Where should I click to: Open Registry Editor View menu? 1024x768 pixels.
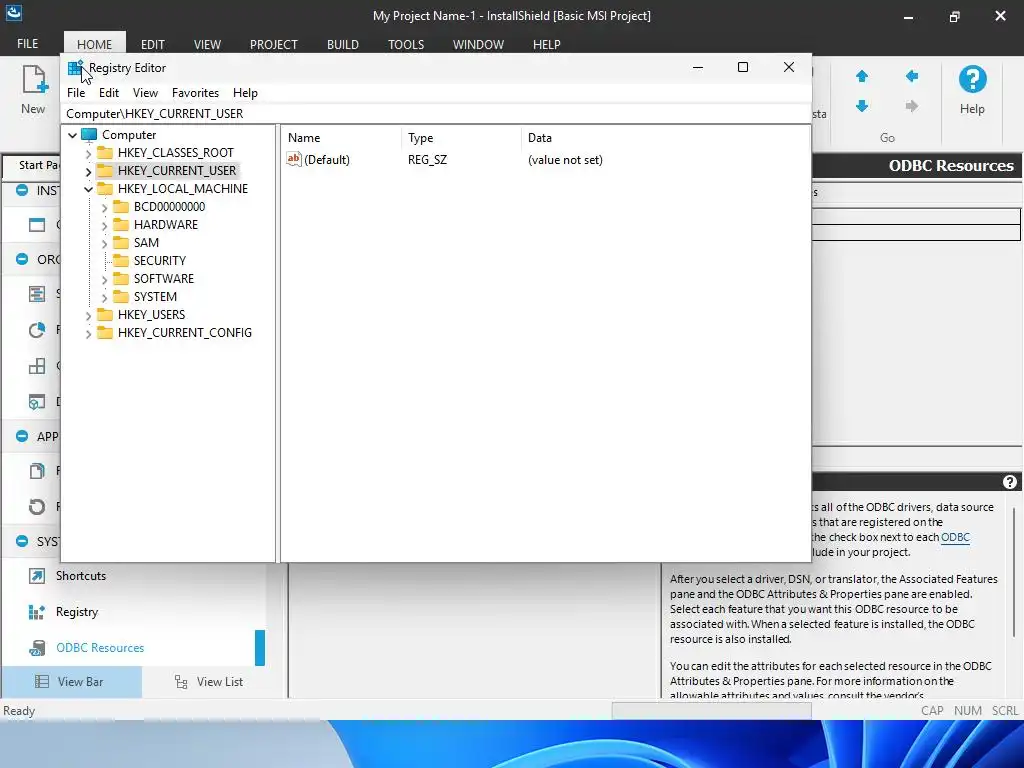pos(146,93)
